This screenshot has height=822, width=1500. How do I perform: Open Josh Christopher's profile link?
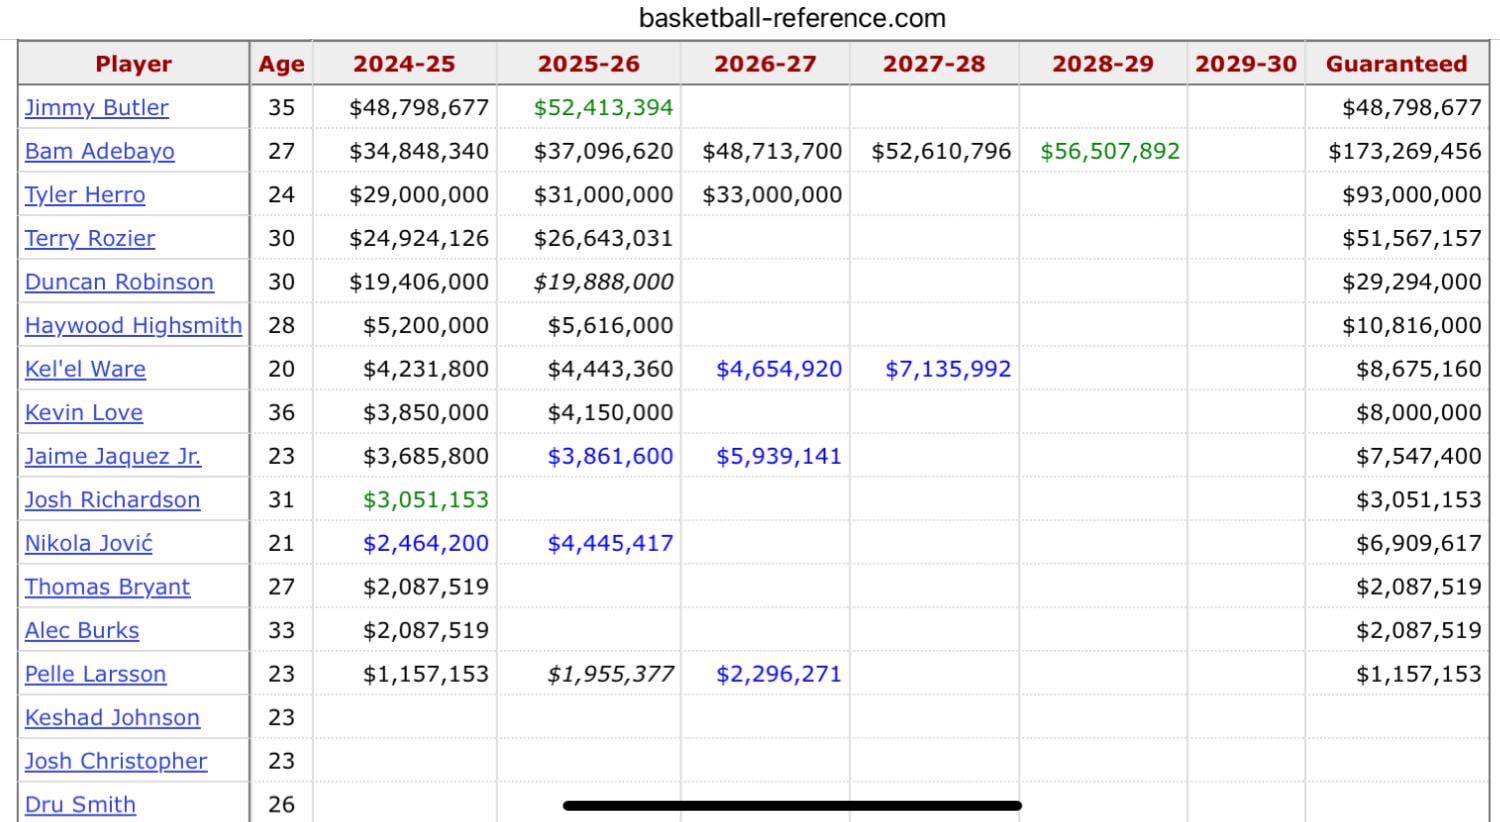pyautogui.click(x=116, y=761)
